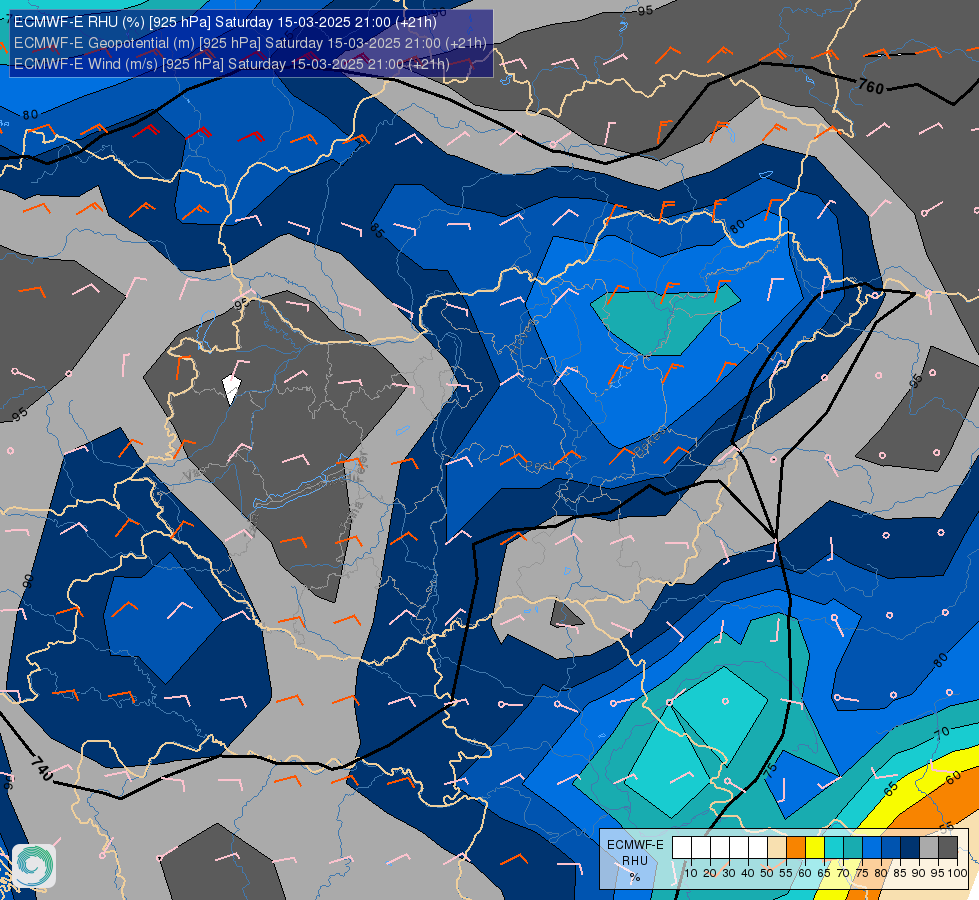
Task: Click the 75 humidity contour label
Action: click(x=771, y=769)
